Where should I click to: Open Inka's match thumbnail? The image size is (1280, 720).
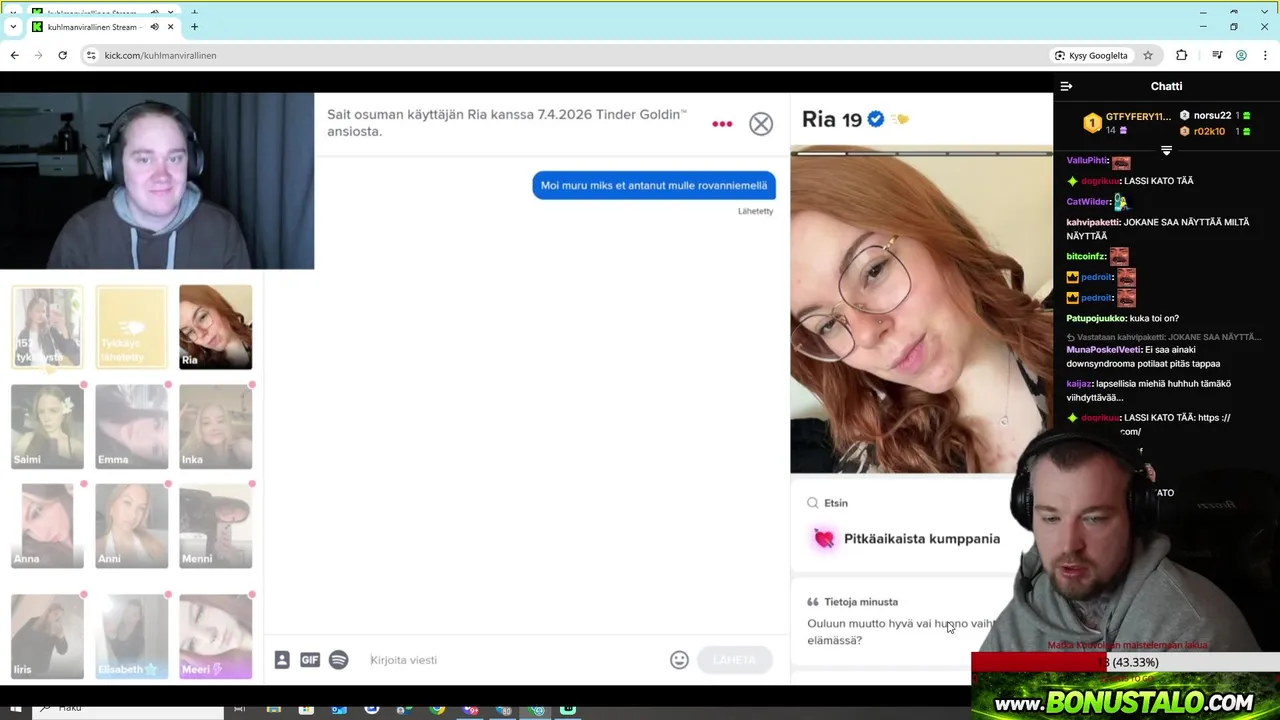tap(216, 427)
